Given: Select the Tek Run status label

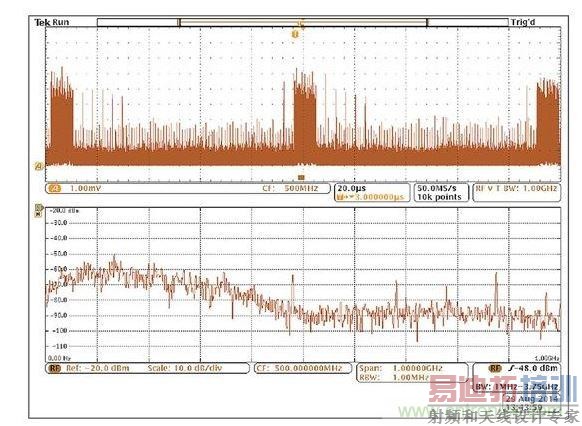Looking at the screenshot, I should coord(52,22).
